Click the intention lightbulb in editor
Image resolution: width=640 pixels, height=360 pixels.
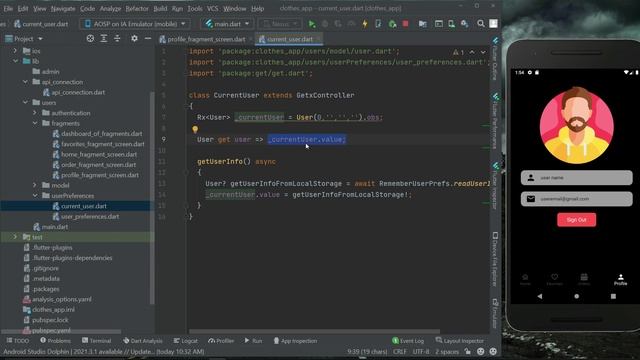[195, 129]
